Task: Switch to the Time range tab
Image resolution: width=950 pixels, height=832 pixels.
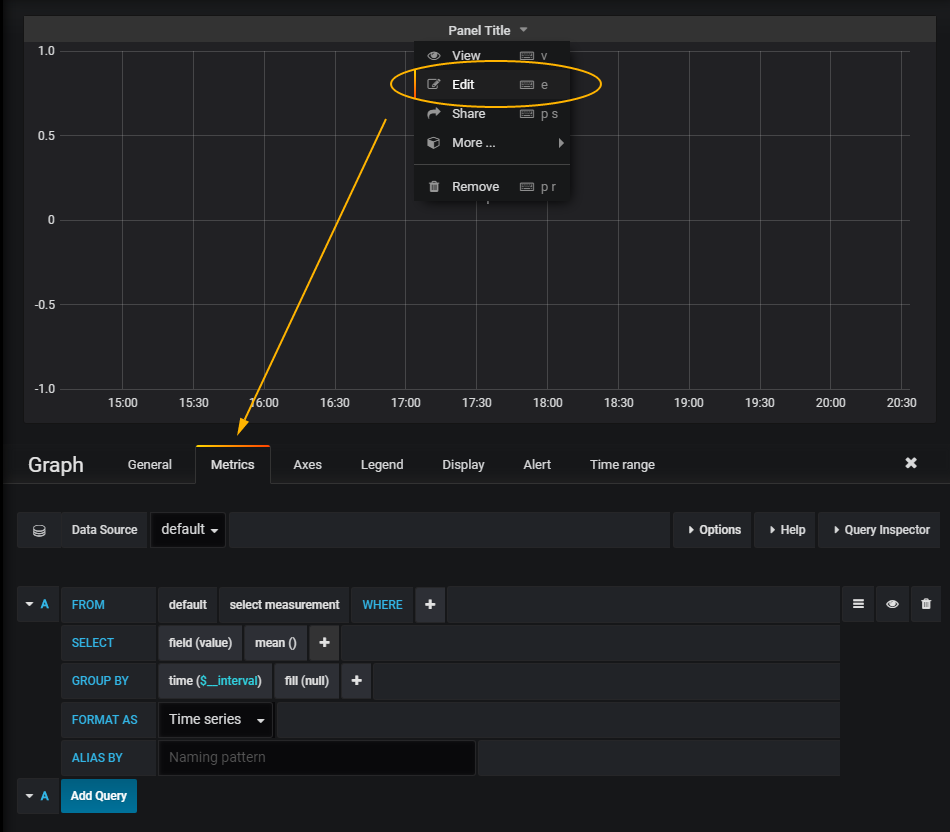Action: 622,465
